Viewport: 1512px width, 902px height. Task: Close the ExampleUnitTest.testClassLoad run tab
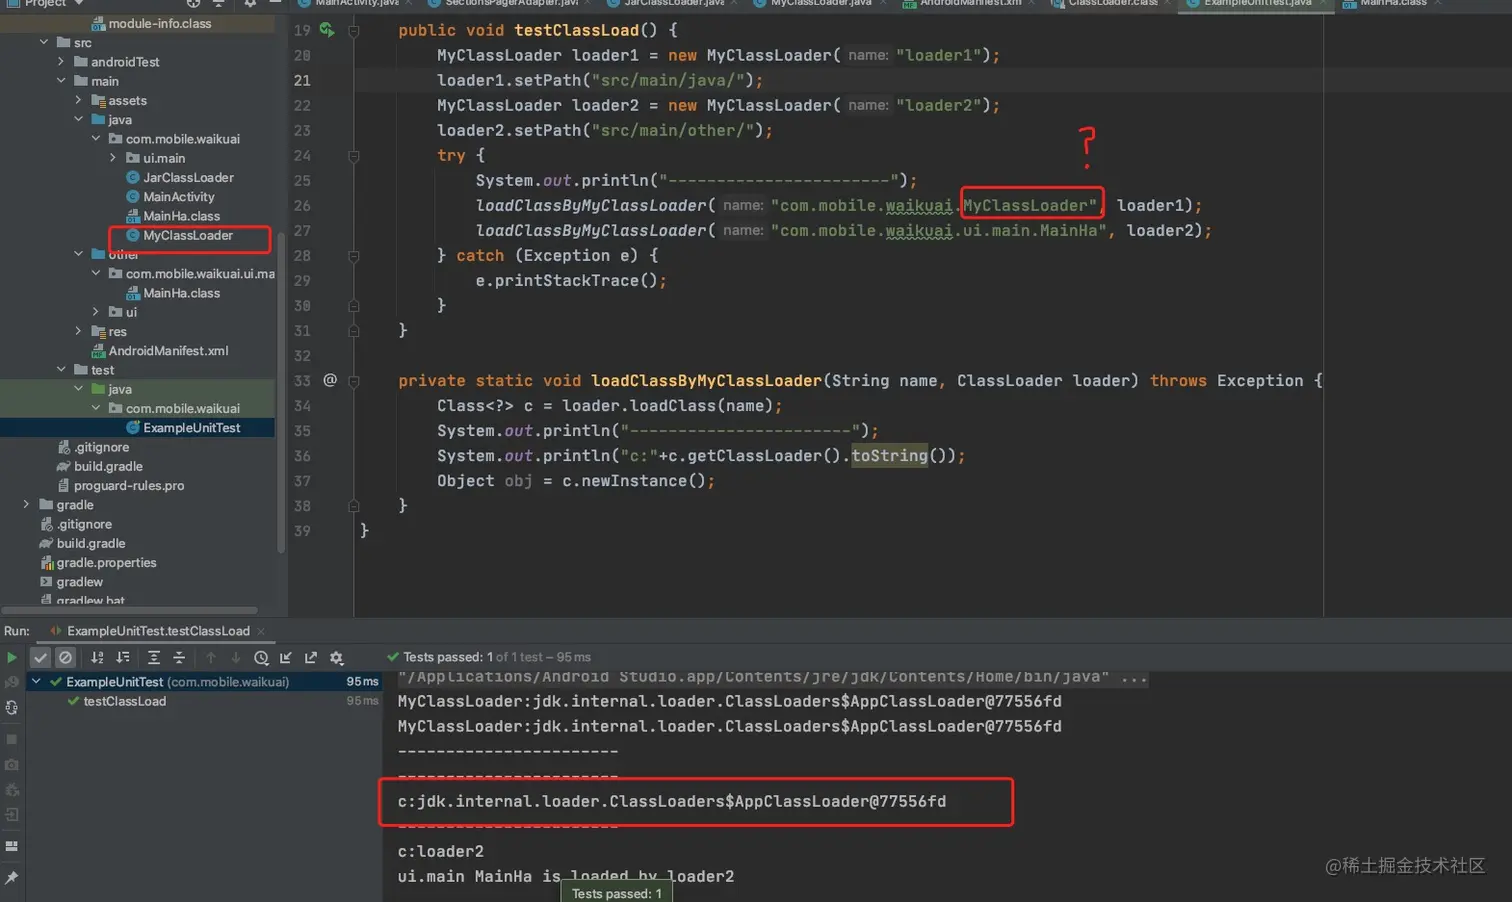[261, 631]
